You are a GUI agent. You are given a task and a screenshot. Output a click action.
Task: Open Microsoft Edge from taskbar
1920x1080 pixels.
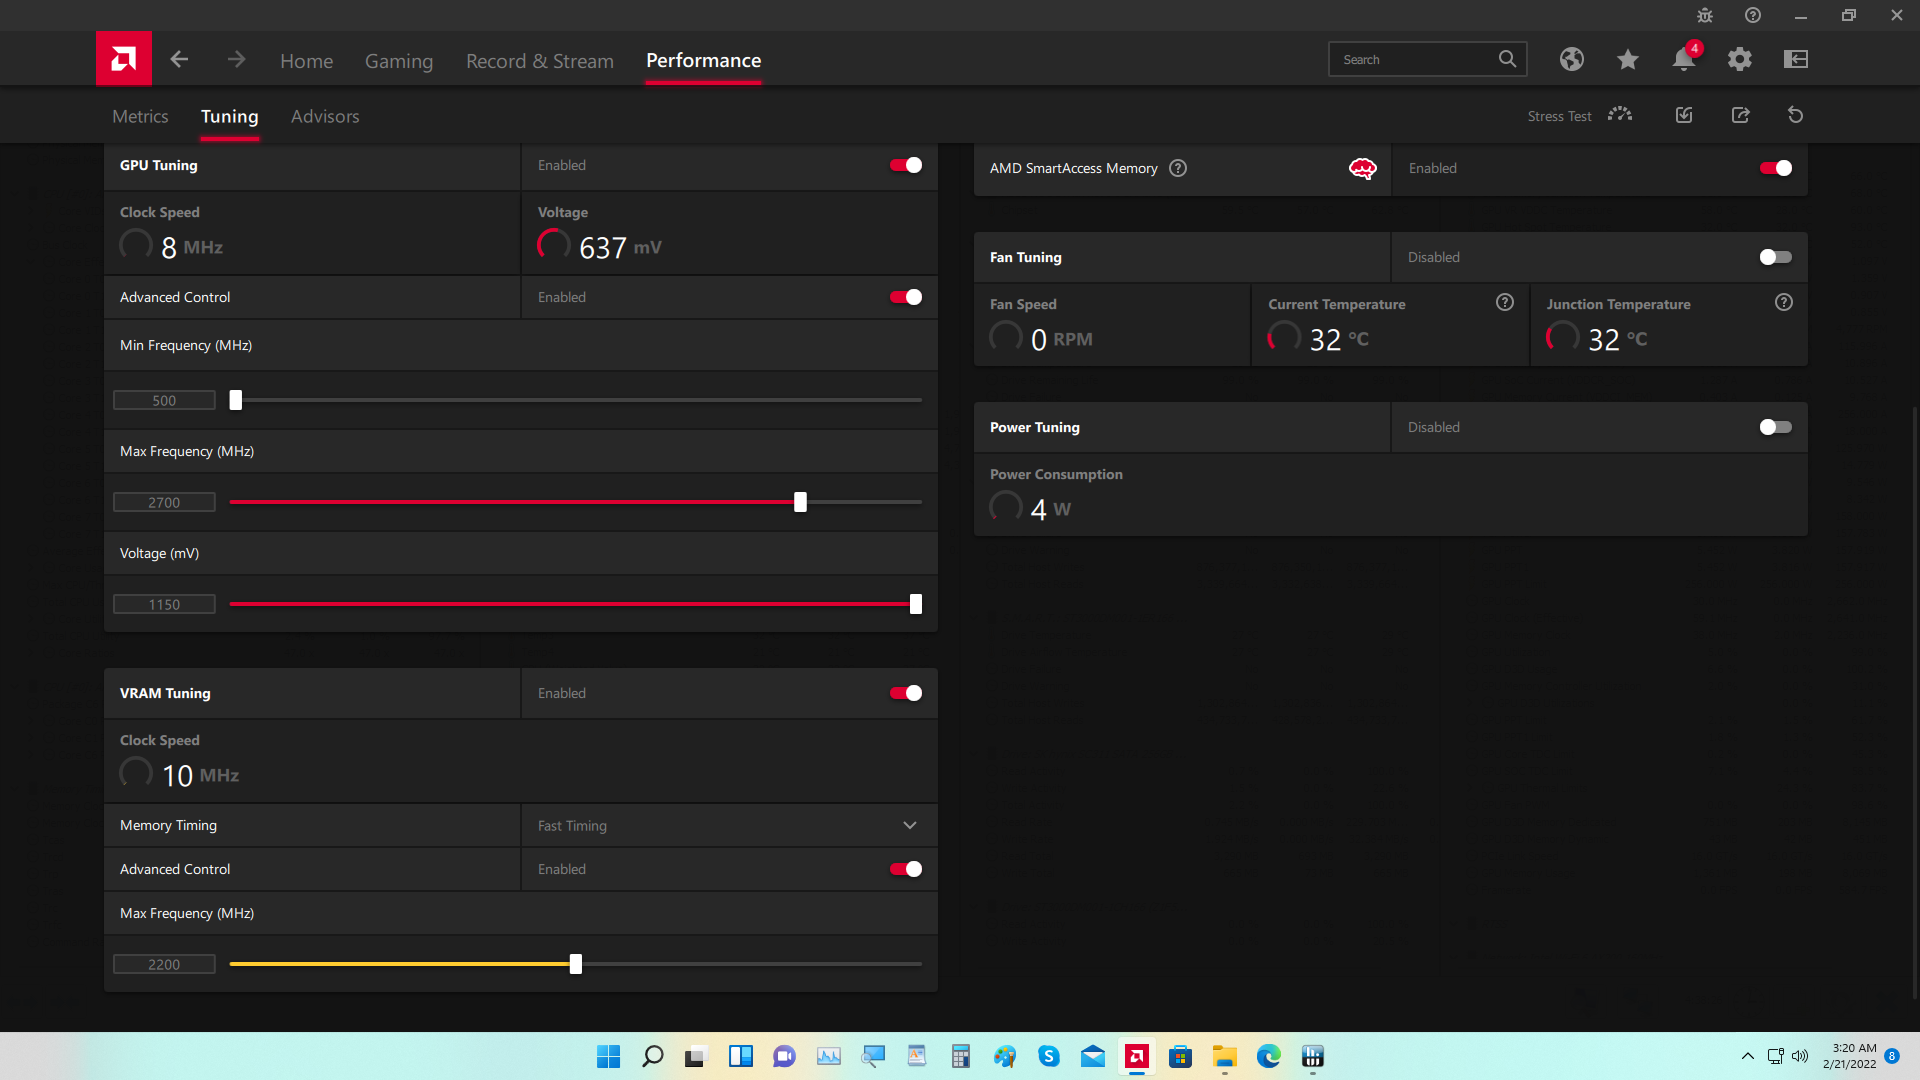[x=1269, y=1056]
